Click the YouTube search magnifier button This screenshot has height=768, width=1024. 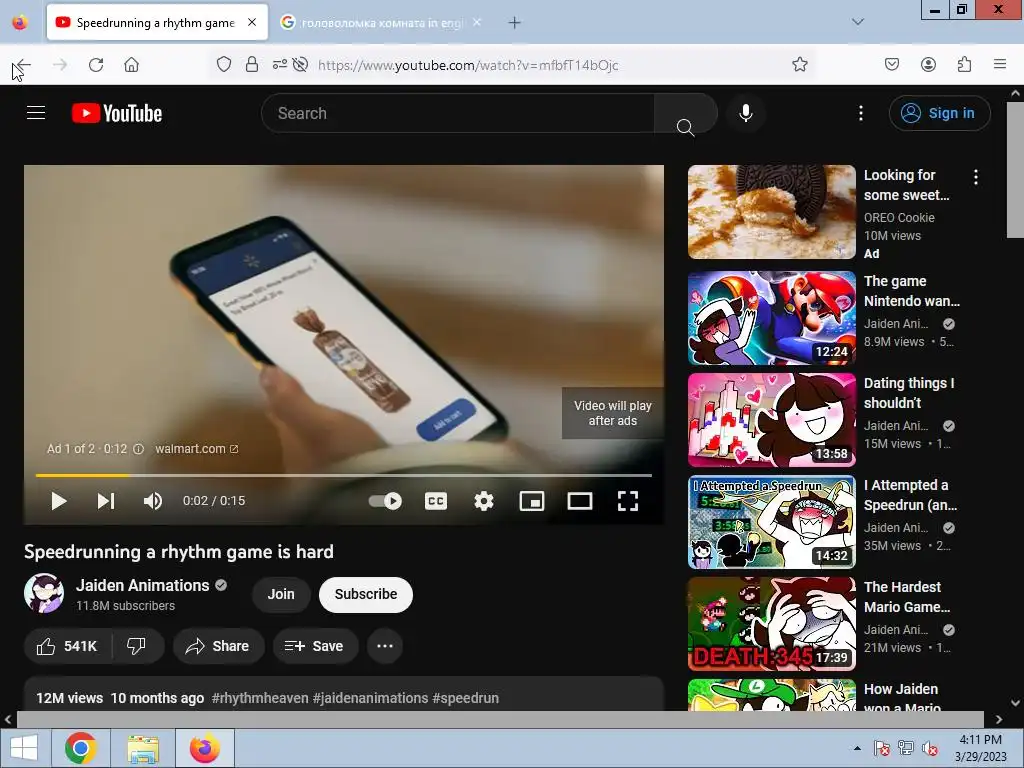pyautogui.click(x=685, y=114)
